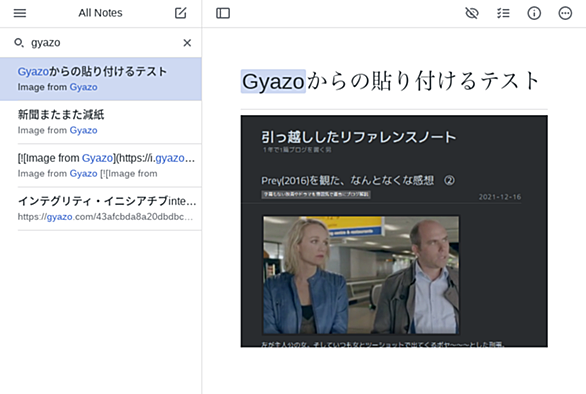The width and height of the screenshot is (586, 394).
Task: Create a new note with the compose icon
Action: point(181,13)
